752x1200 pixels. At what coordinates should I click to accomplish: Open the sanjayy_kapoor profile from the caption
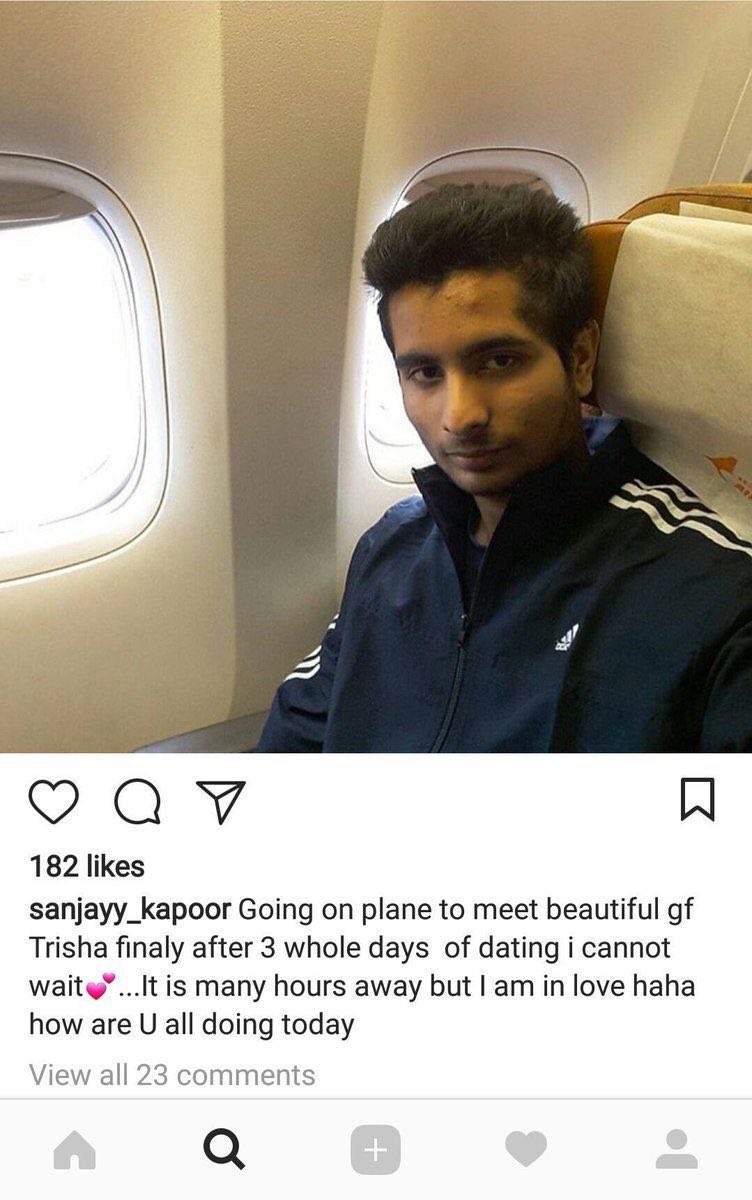point(130,911)
